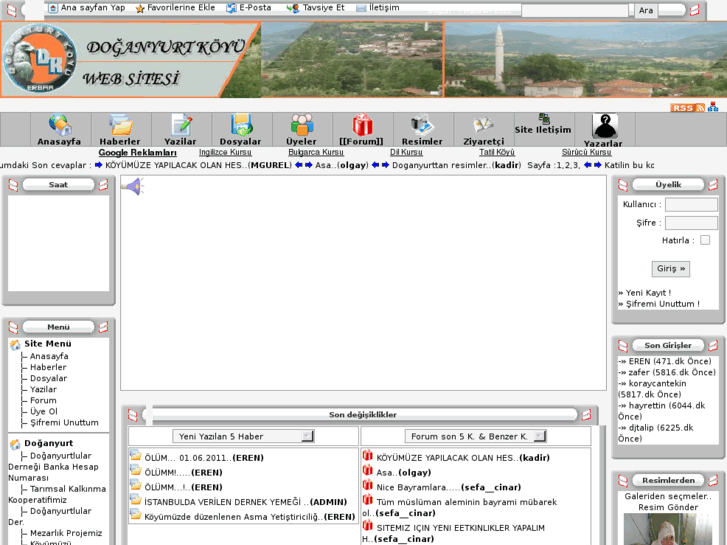Image resolution: width=727 pixels, height=545 pixels.
Task: Click the Tavsiye Et icon
Action: [293, 8]
